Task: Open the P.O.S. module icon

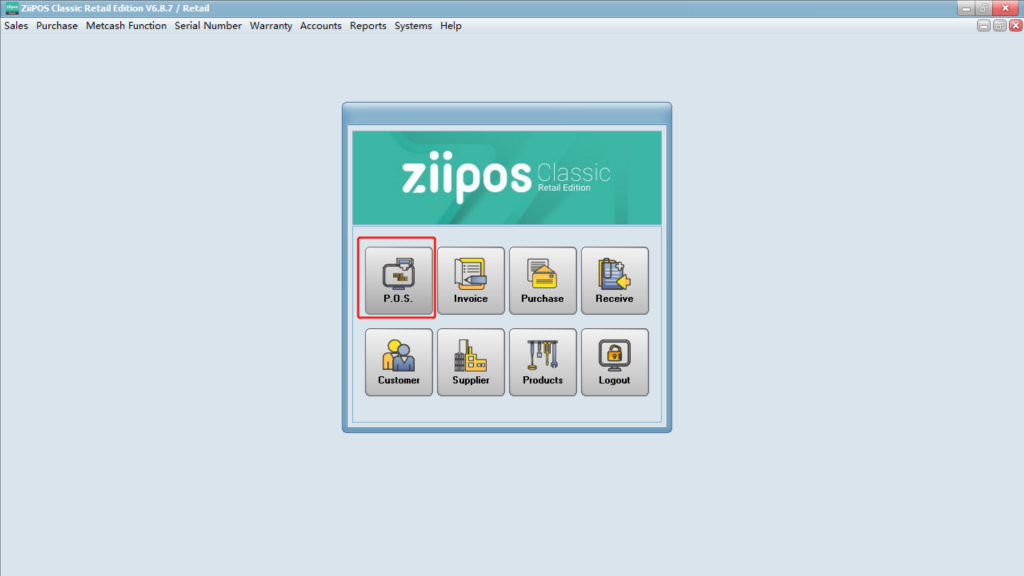Action: coord(398,280)
